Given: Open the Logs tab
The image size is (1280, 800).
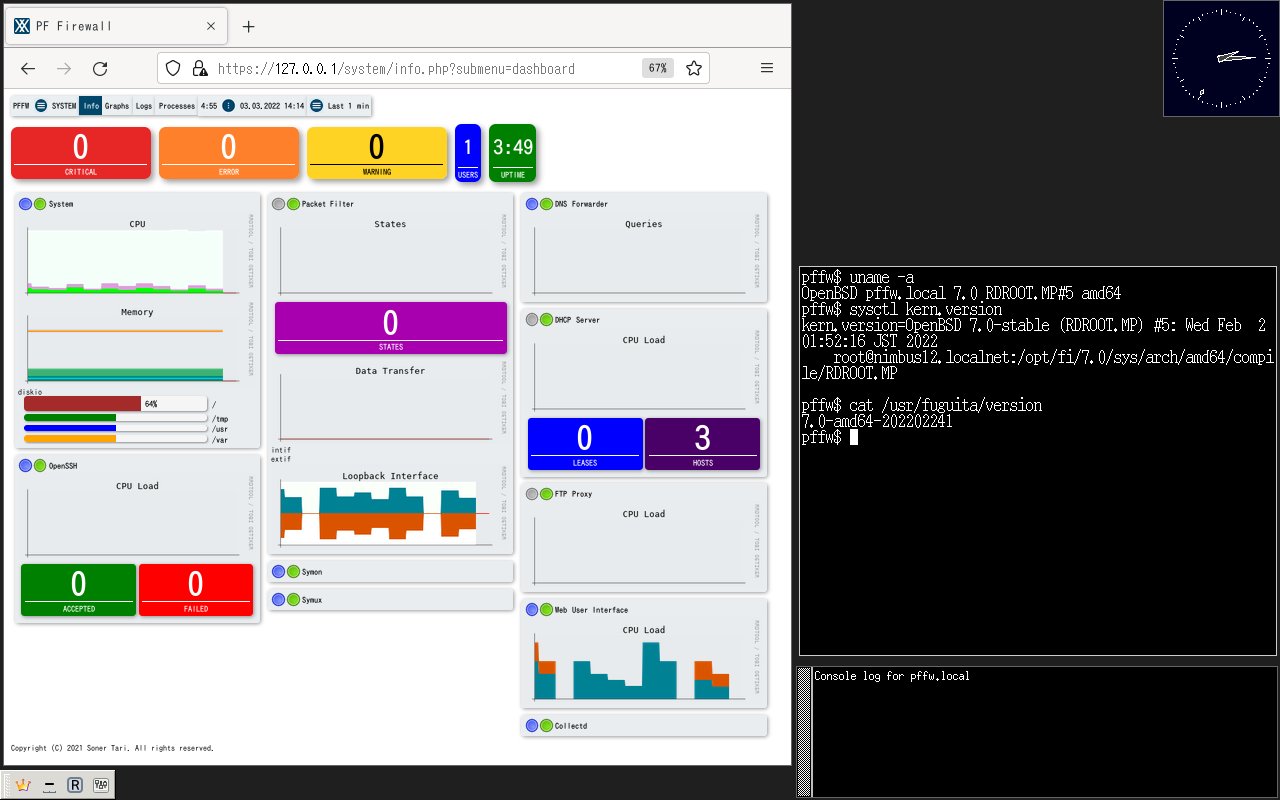Looking at the screenshot, I should pos(144,106).
